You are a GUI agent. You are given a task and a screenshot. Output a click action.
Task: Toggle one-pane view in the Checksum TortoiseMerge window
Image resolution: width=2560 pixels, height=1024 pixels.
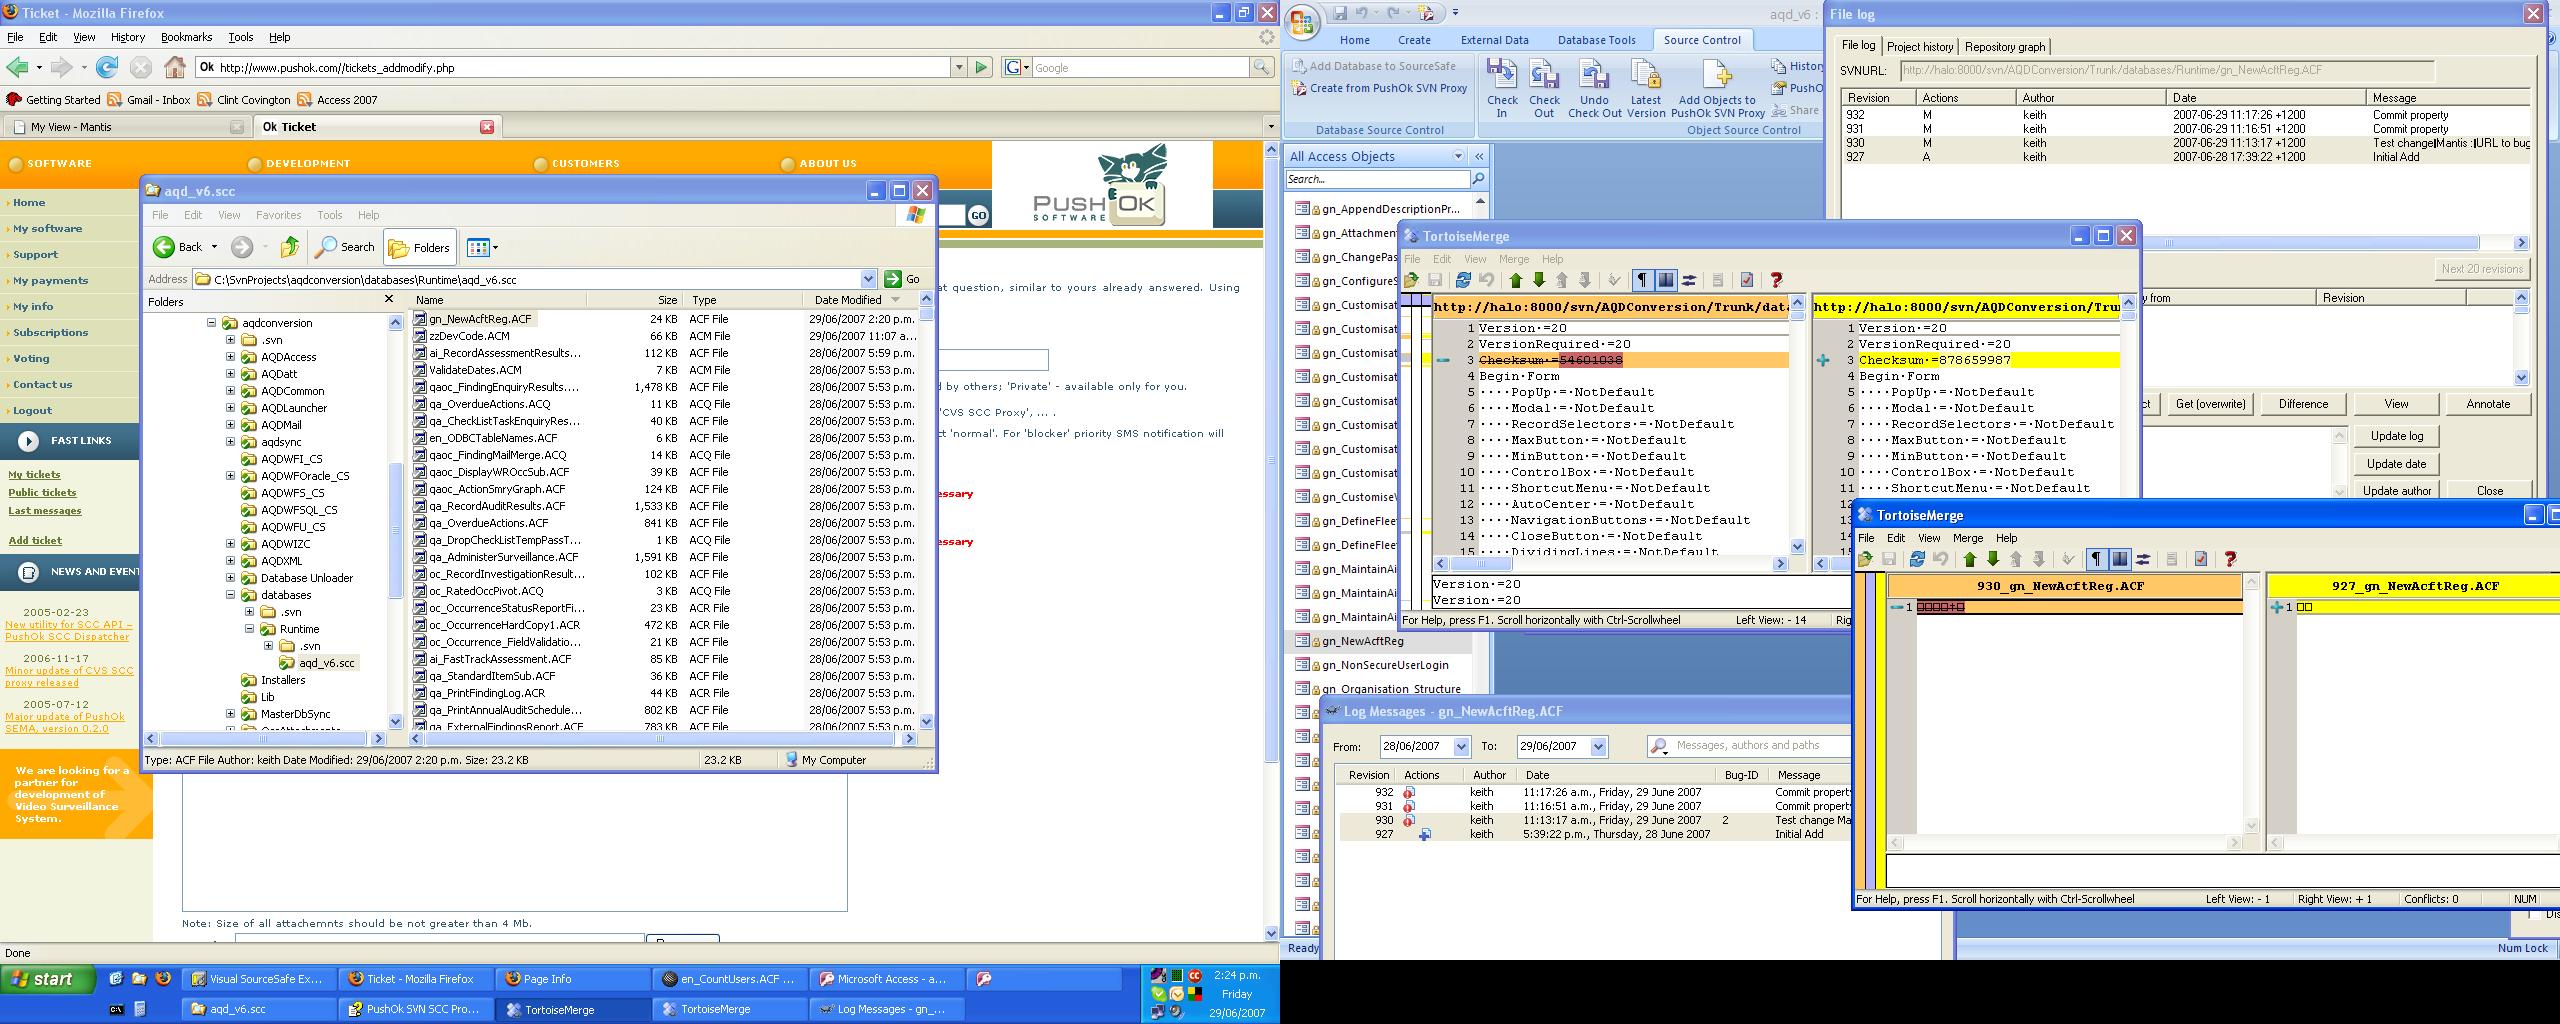point(1666,280)
